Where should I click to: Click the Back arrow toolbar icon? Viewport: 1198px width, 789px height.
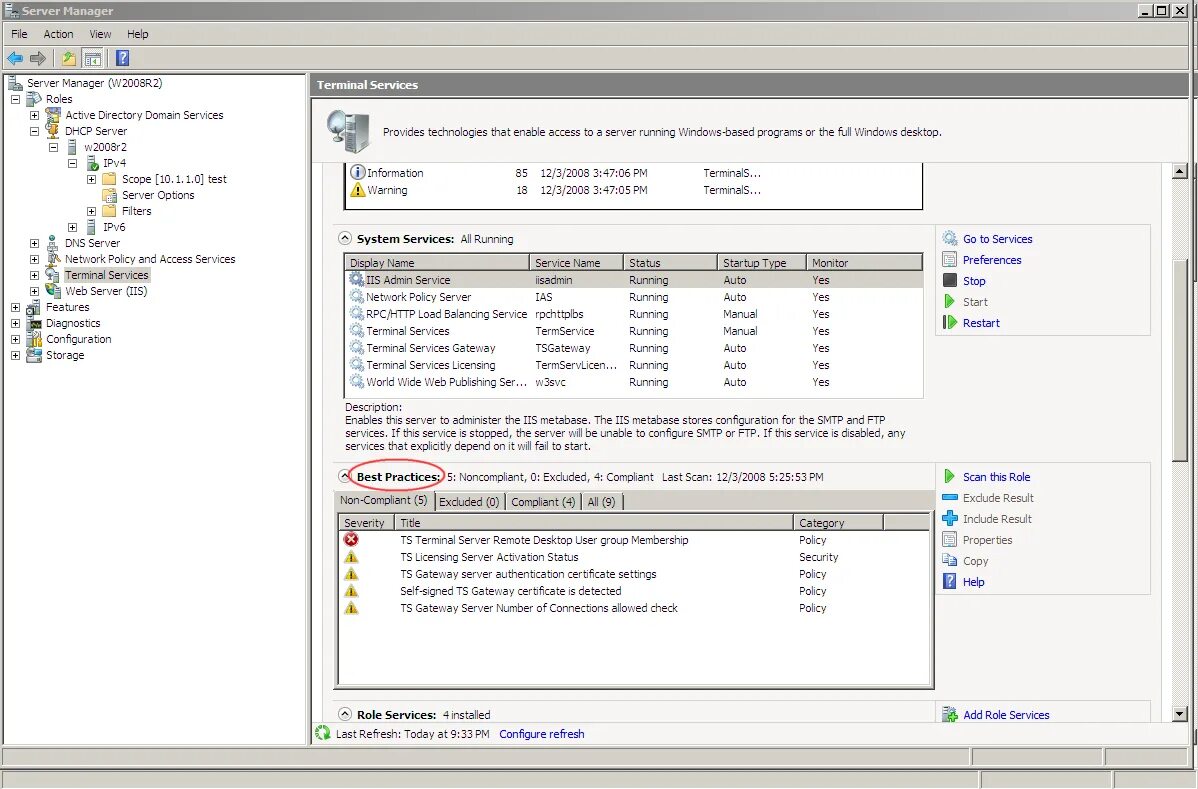pos(15,58)
